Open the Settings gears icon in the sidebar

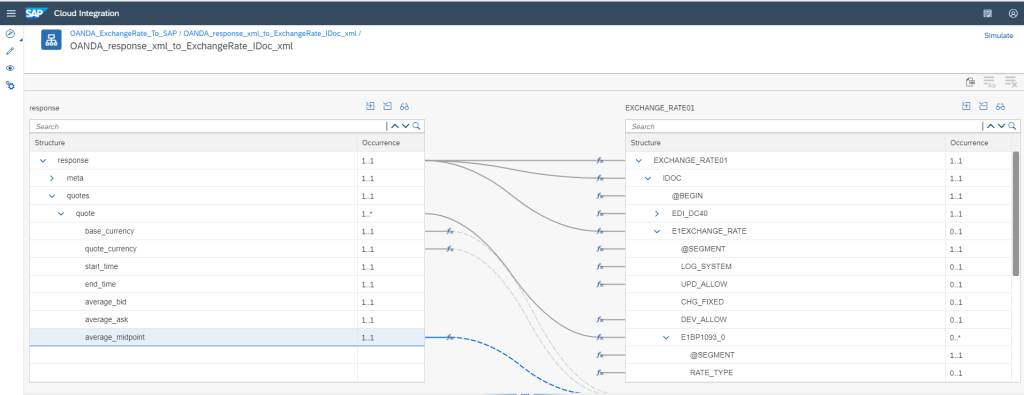(10, 86)
